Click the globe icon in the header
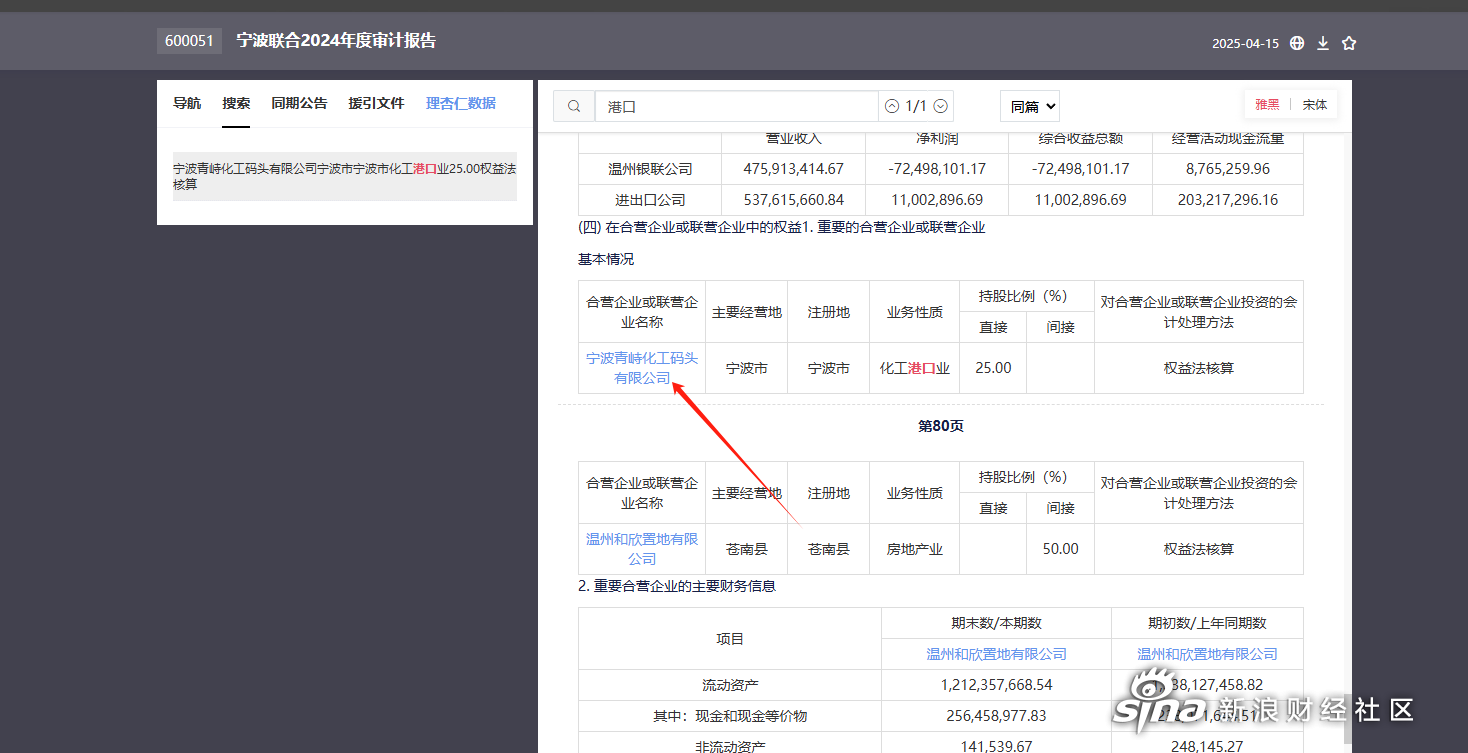This screenshot has width=1468, height=753. (x=1297, y=43)
